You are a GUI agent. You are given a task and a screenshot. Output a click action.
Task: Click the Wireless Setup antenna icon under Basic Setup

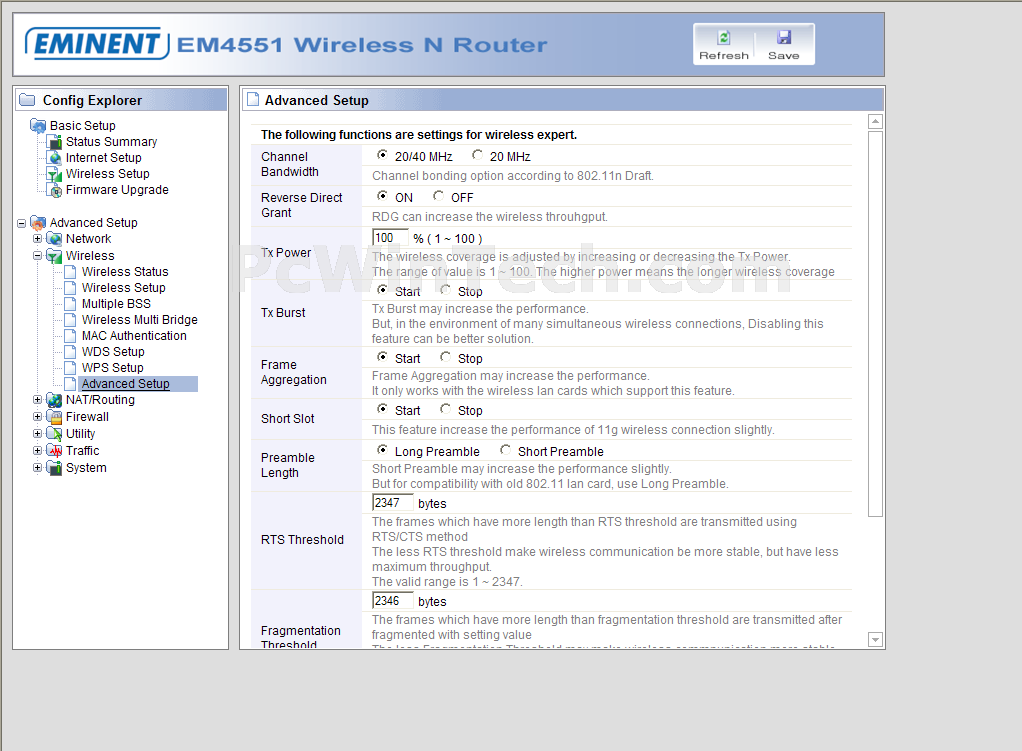[x=55, y=174]
